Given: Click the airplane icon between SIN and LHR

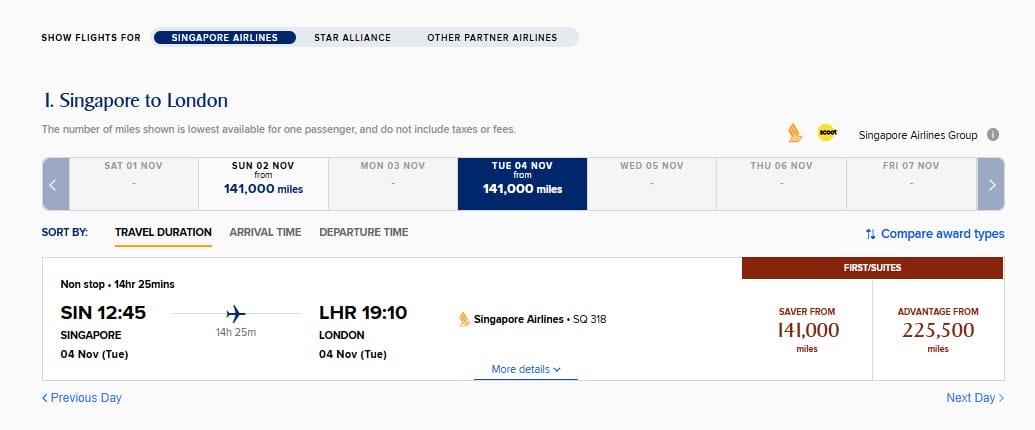Looking at the screenshot, I should [236, 313].
